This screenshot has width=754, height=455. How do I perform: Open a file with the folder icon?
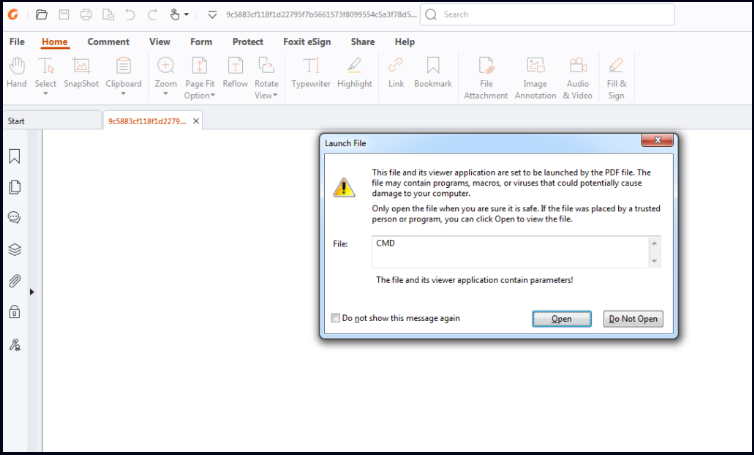tap(42, 14)
